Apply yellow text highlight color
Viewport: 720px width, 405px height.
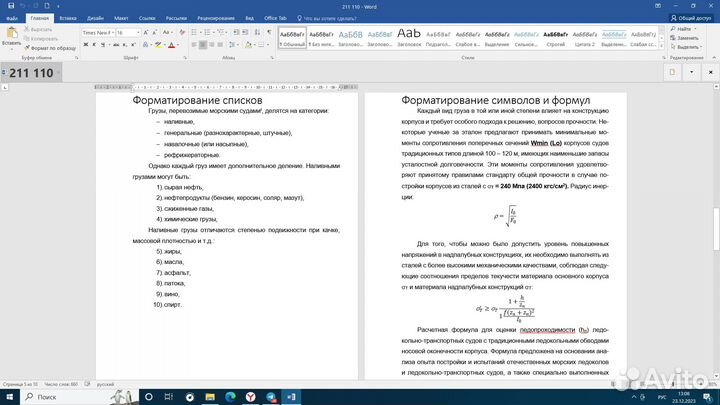tap(158, 45)
